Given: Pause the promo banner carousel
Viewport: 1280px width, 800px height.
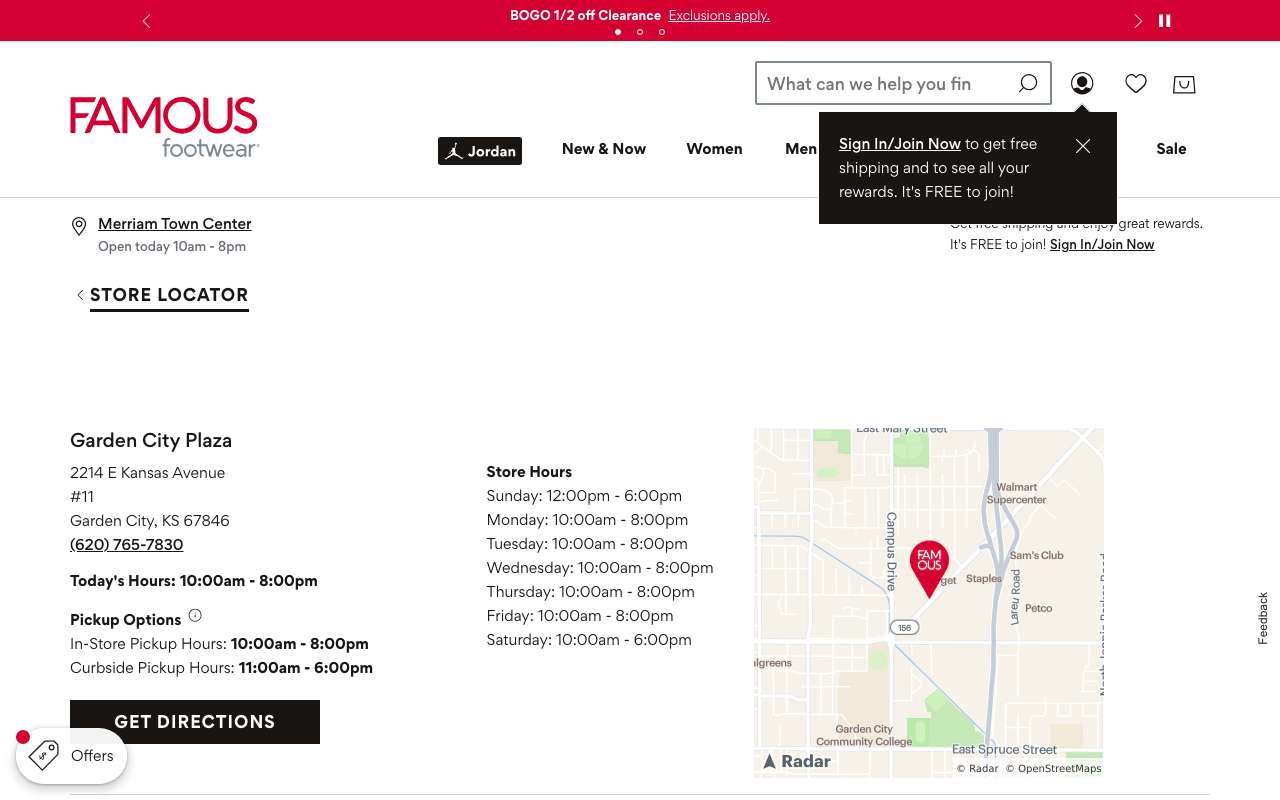Looking at the screenshot, I should (x=1165, y=20).
